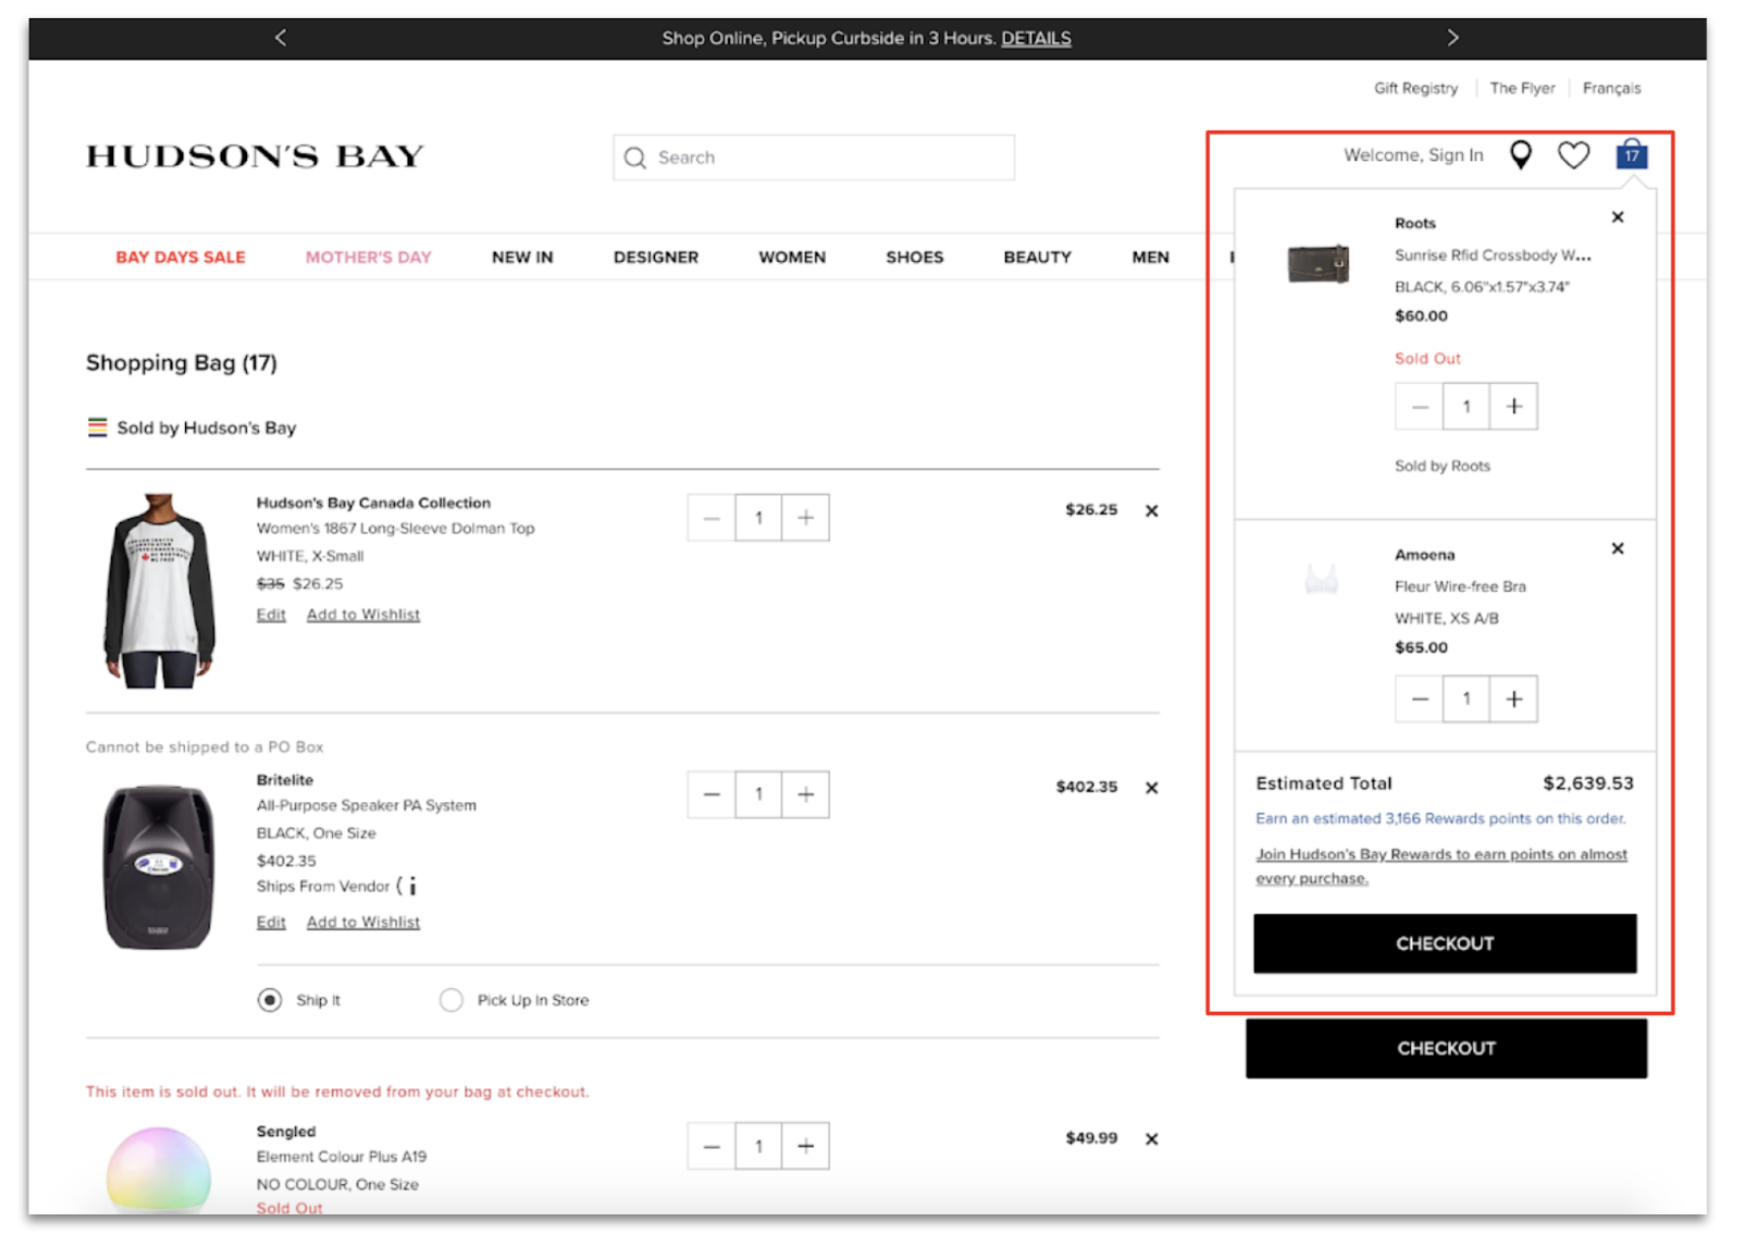
Task: Open the Men menu
Action: click(x=1150, y=257)
